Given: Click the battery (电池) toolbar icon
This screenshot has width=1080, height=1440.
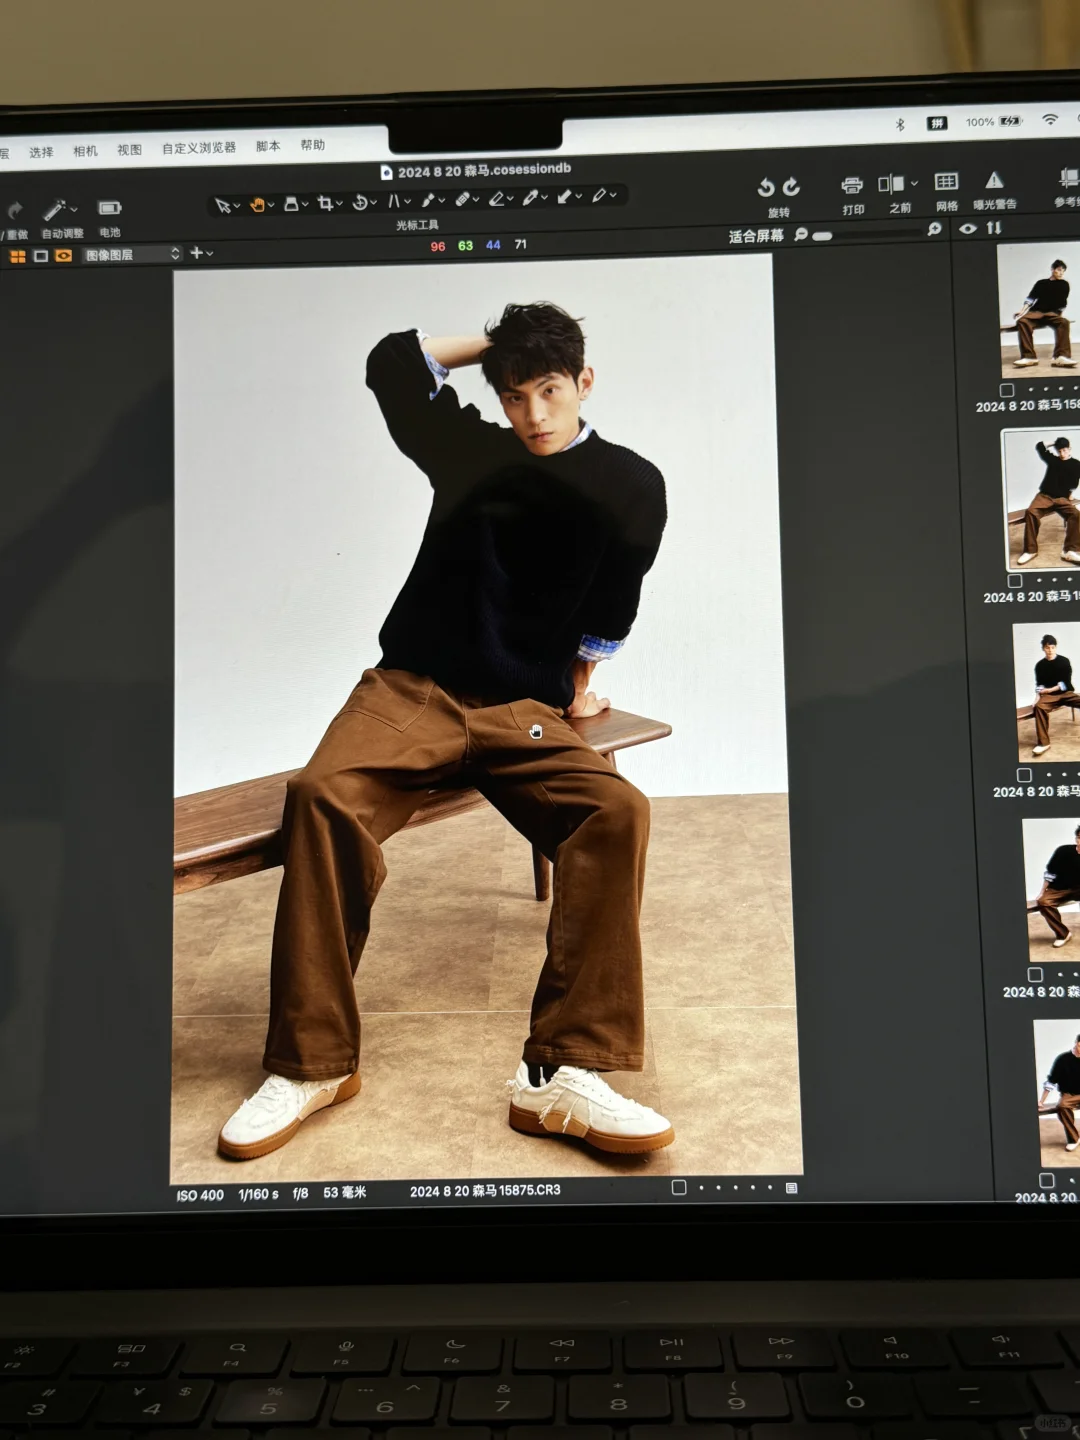Looking at the screenshot, I should [109, 208].
